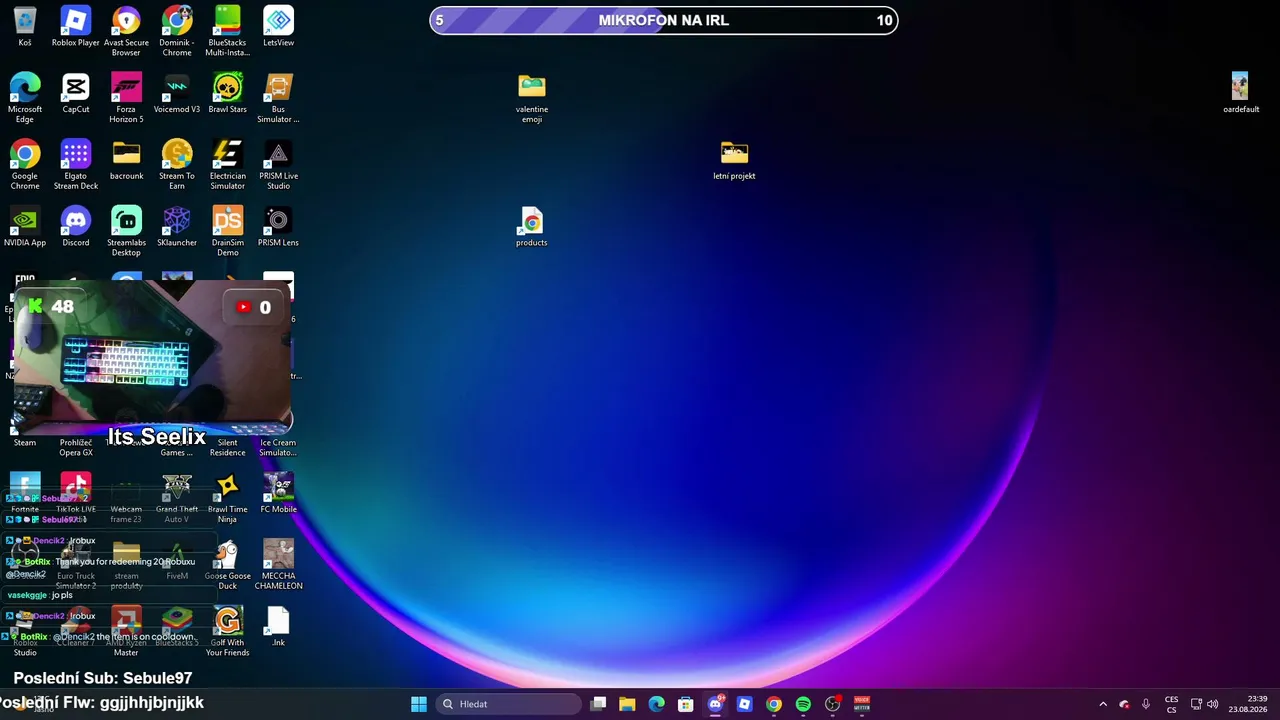Image resolution: width=1280 pixels, height=720 pixels.
Task: Switch to Chrome on the taskbar
Action: (774, 704)
